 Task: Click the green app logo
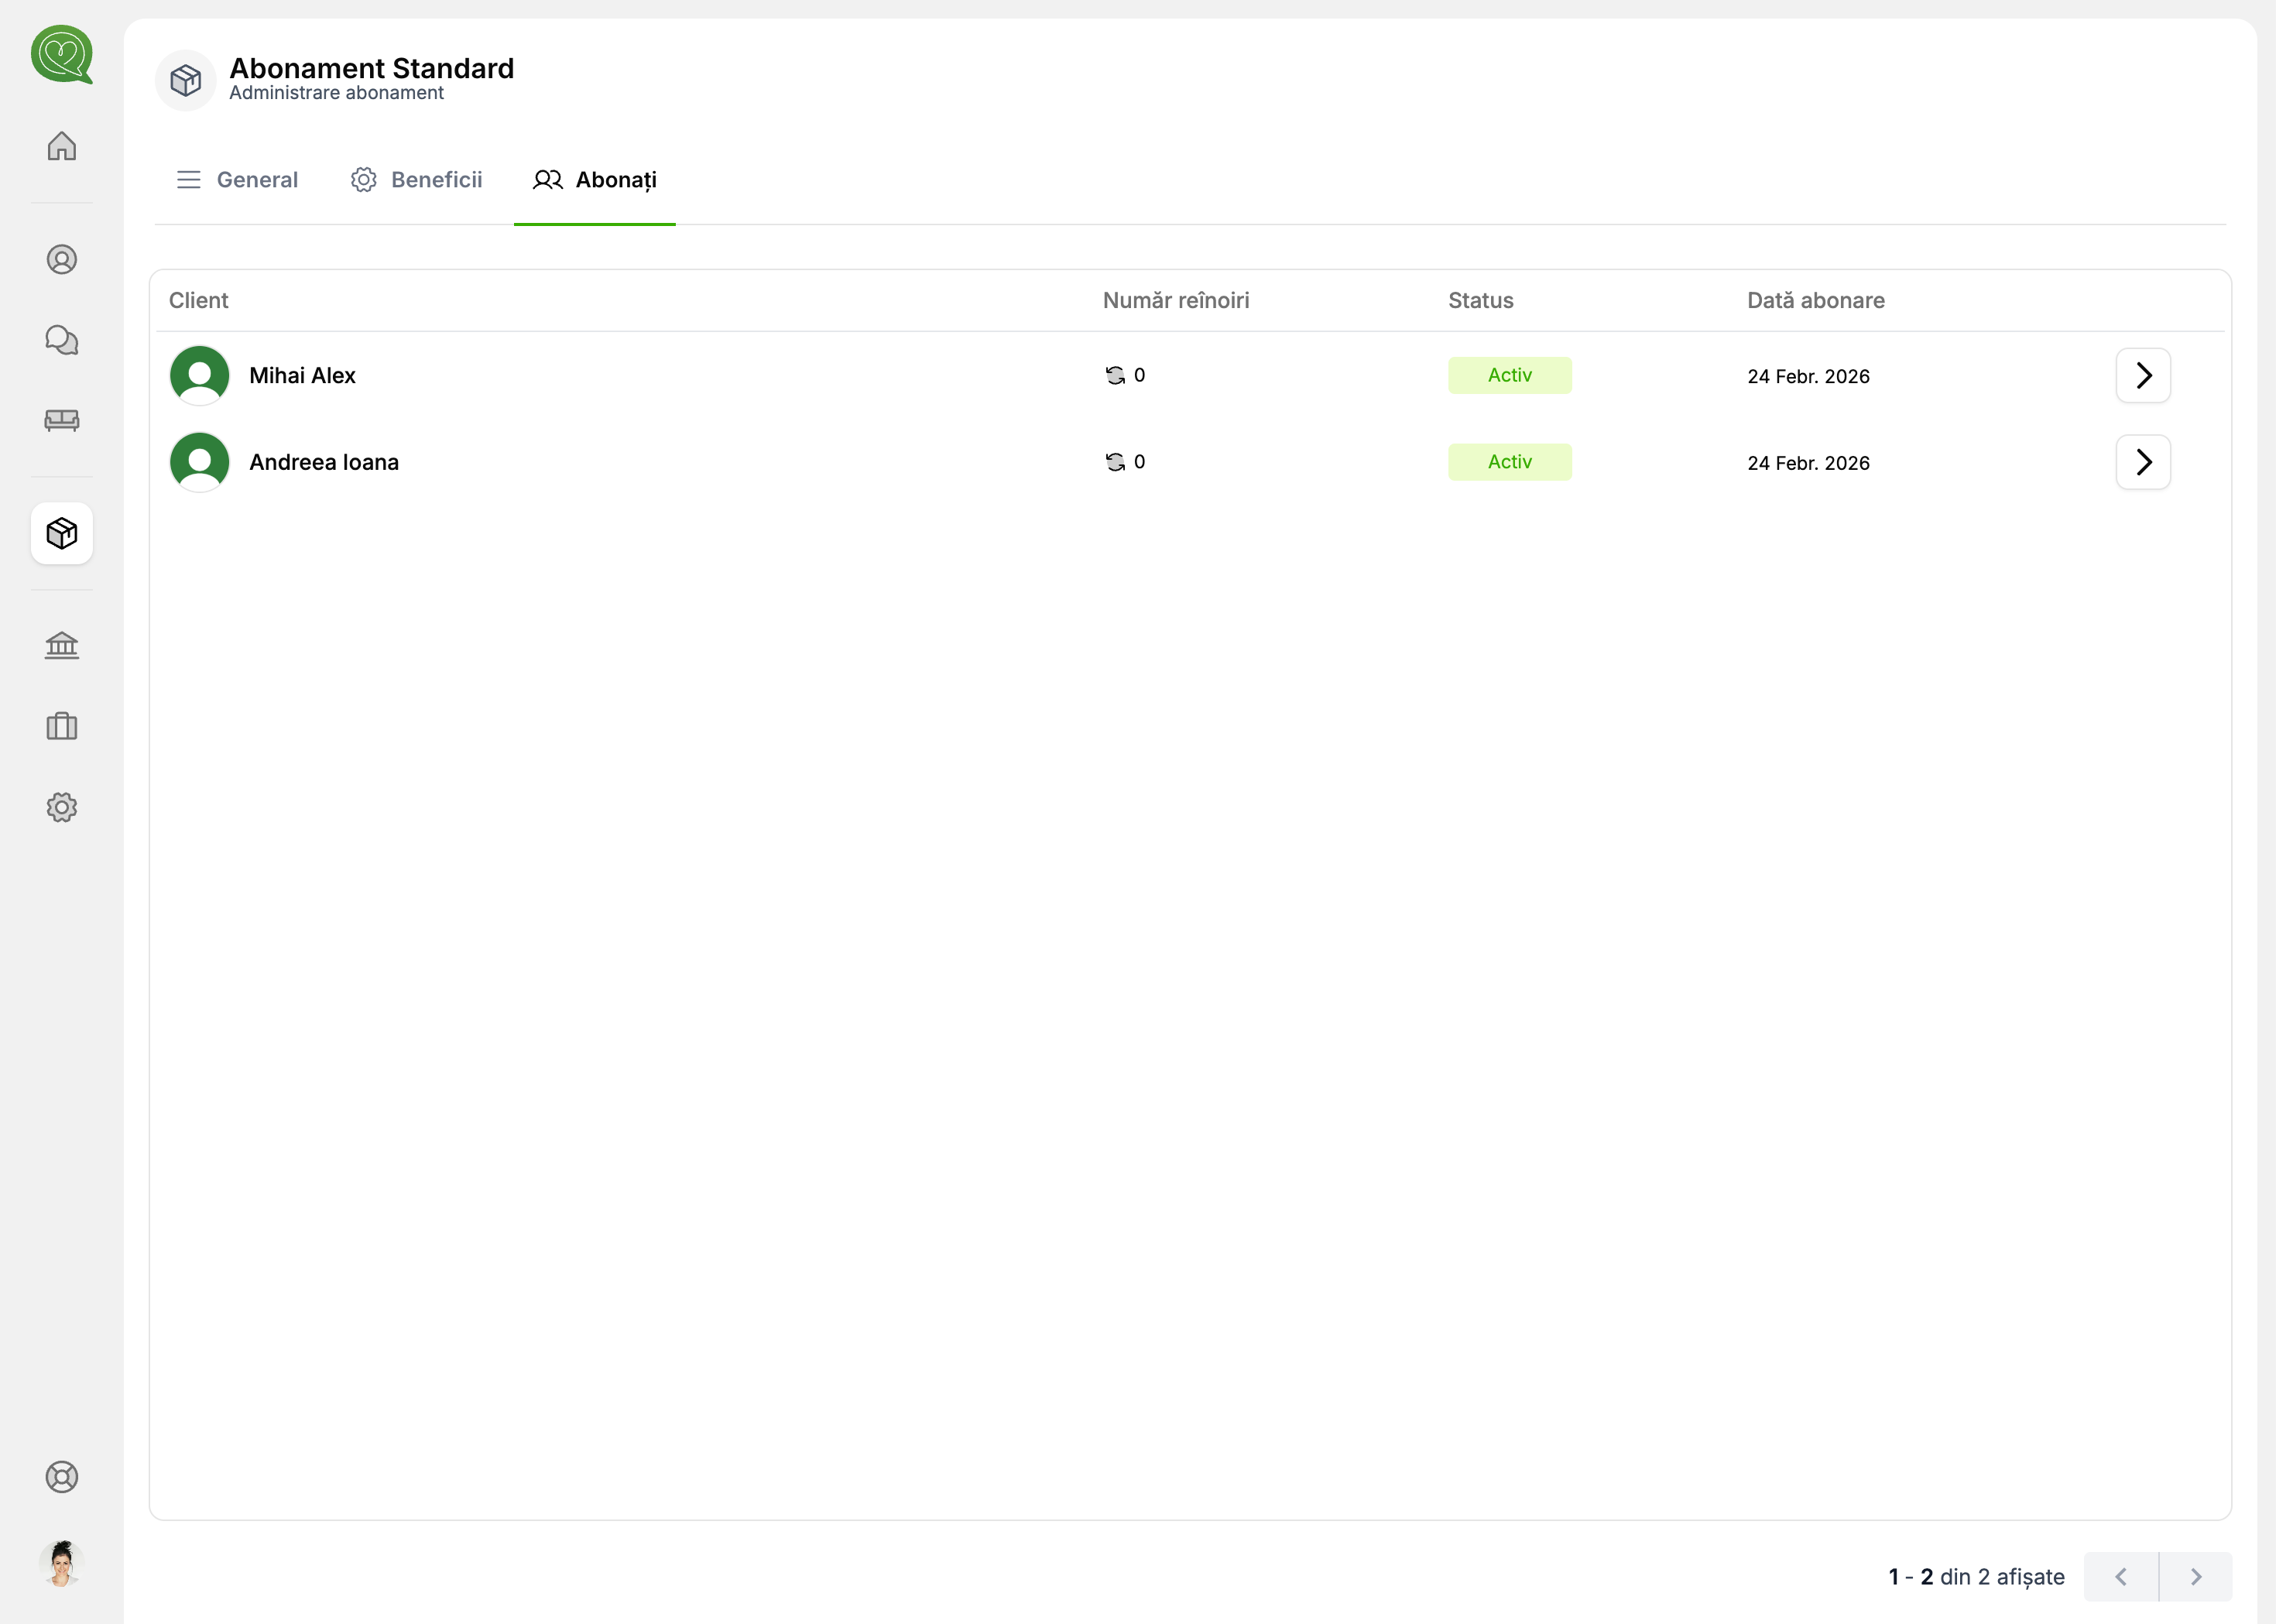pyautogui.click(x=62, y=55)
